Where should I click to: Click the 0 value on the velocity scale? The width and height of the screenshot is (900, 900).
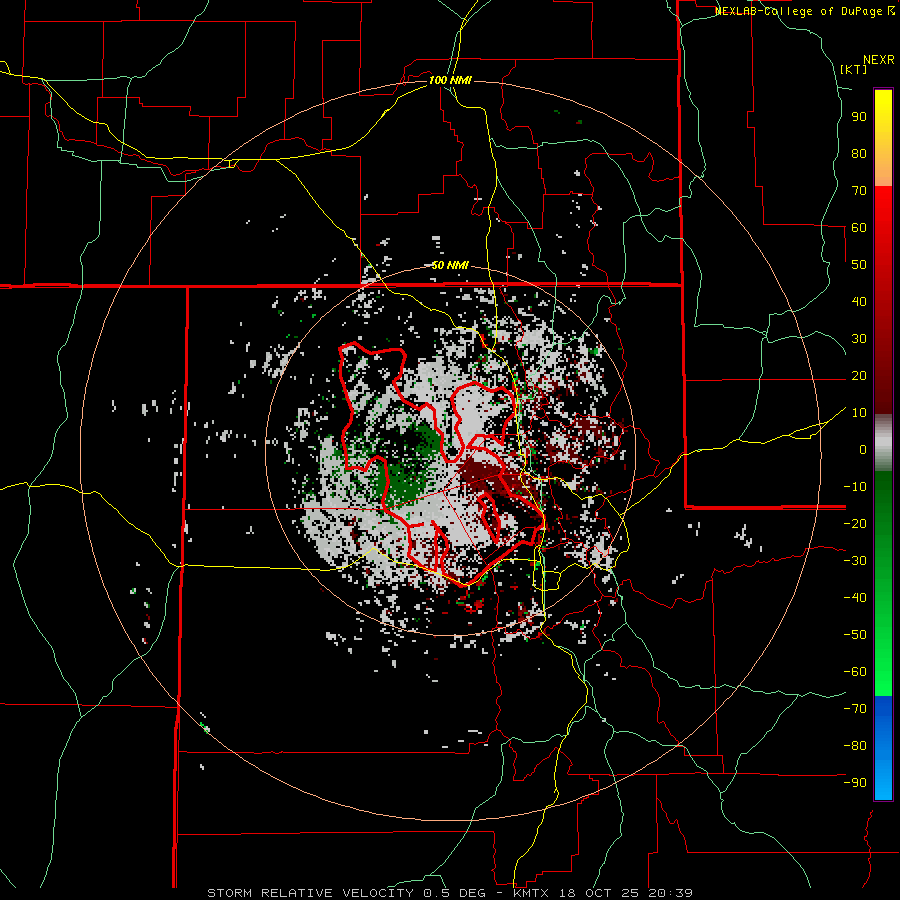tap(863, 449)
